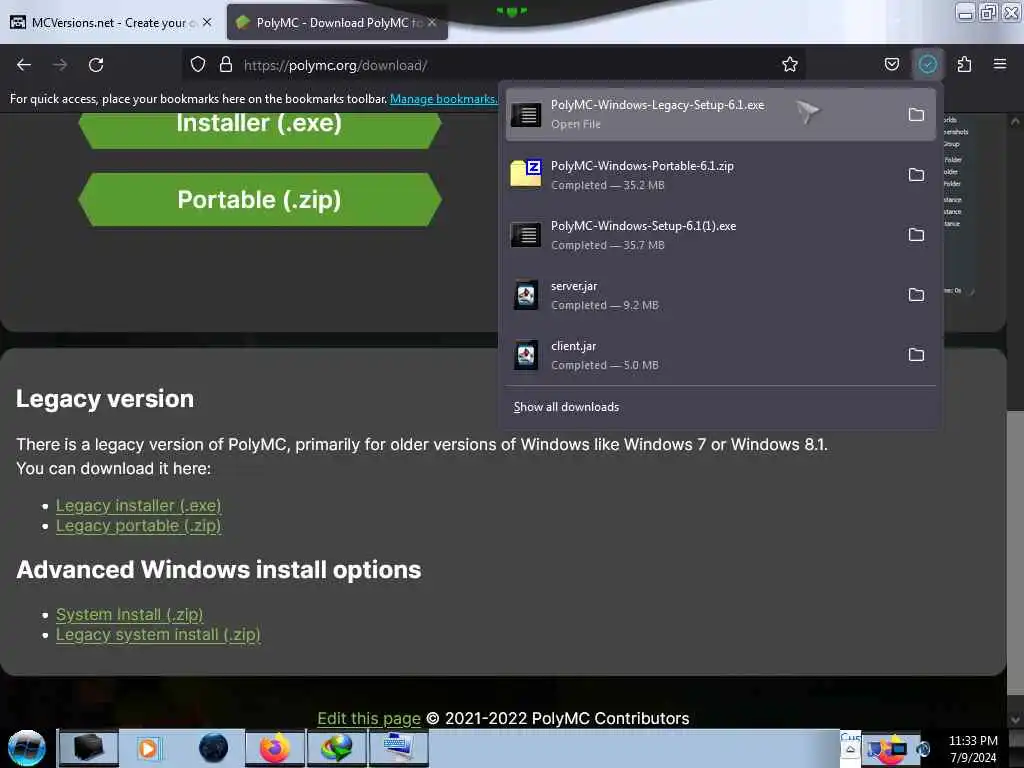Select the PolyMC-Windows-Setup-6.1(1).exe download entry
1024x768 pixels.
tap(721, 235)
